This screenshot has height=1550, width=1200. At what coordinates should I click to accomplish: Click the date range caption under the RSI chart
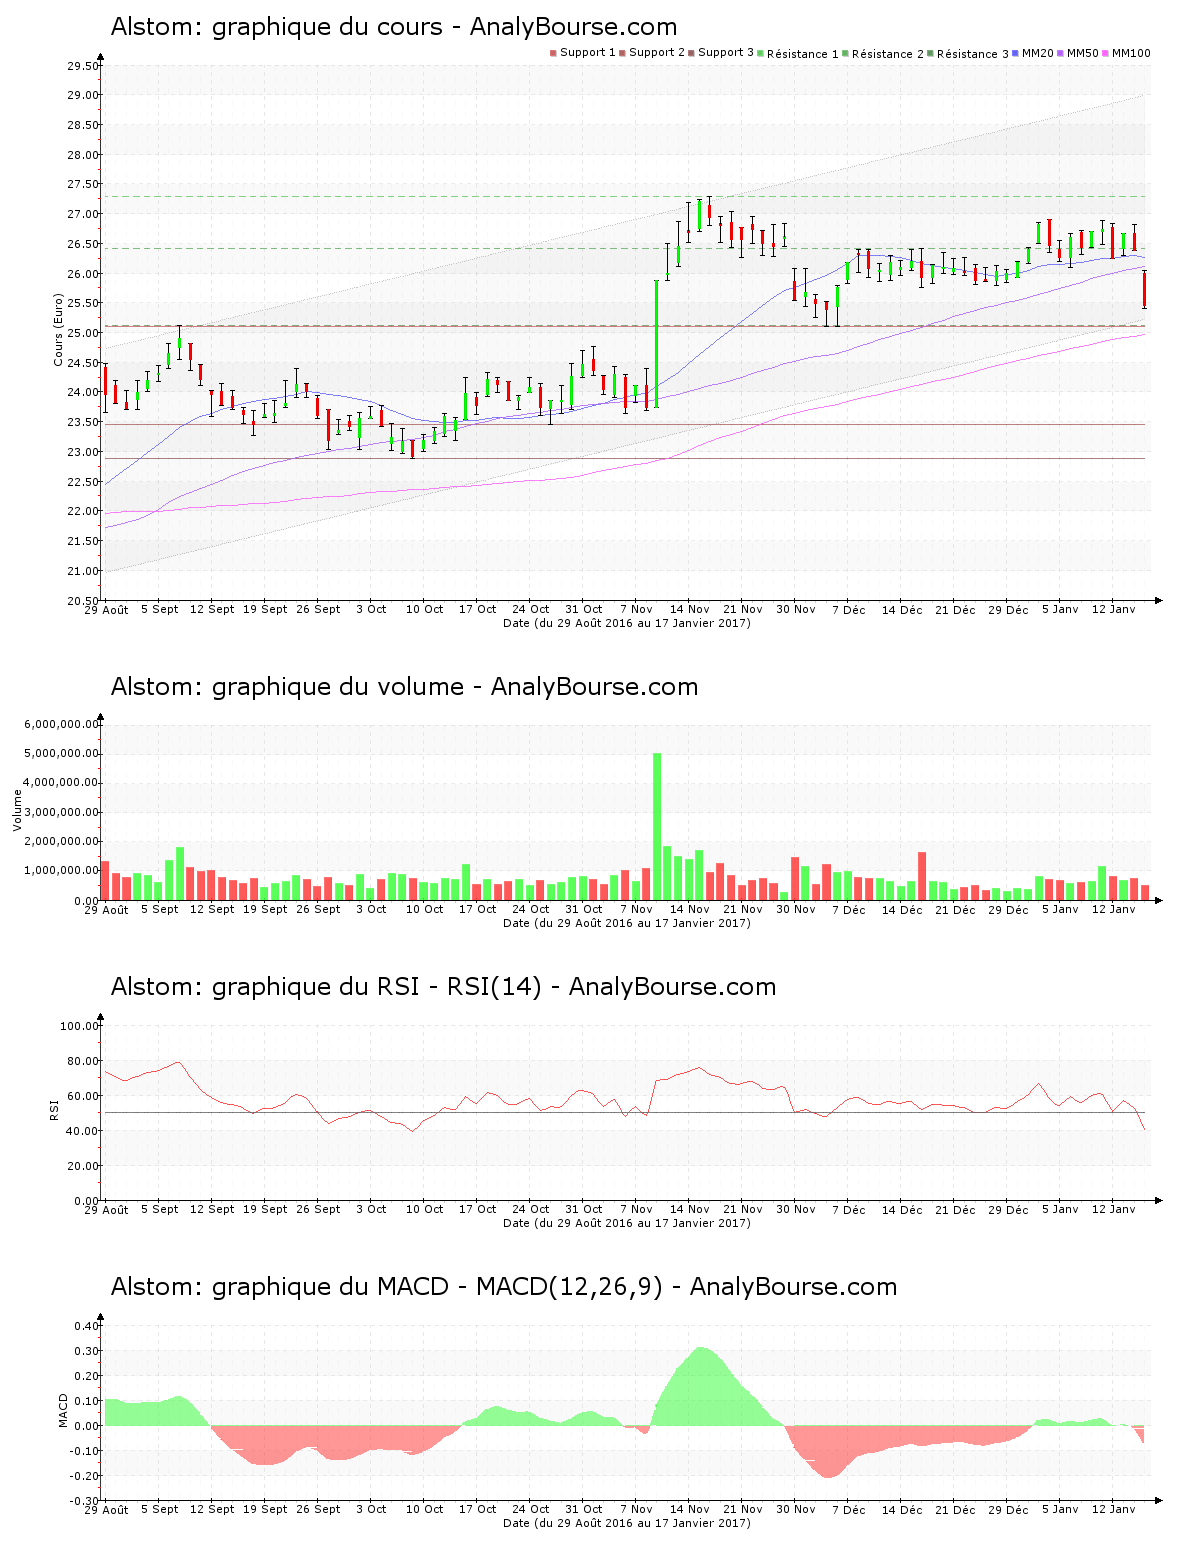[626, 1223]
